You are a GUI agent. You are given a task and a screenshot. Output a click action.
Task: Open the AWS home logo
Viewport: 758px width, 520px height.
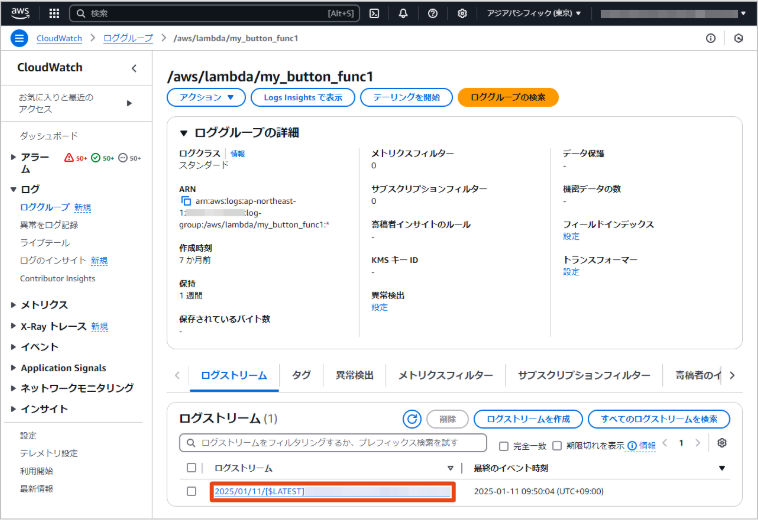20,13
